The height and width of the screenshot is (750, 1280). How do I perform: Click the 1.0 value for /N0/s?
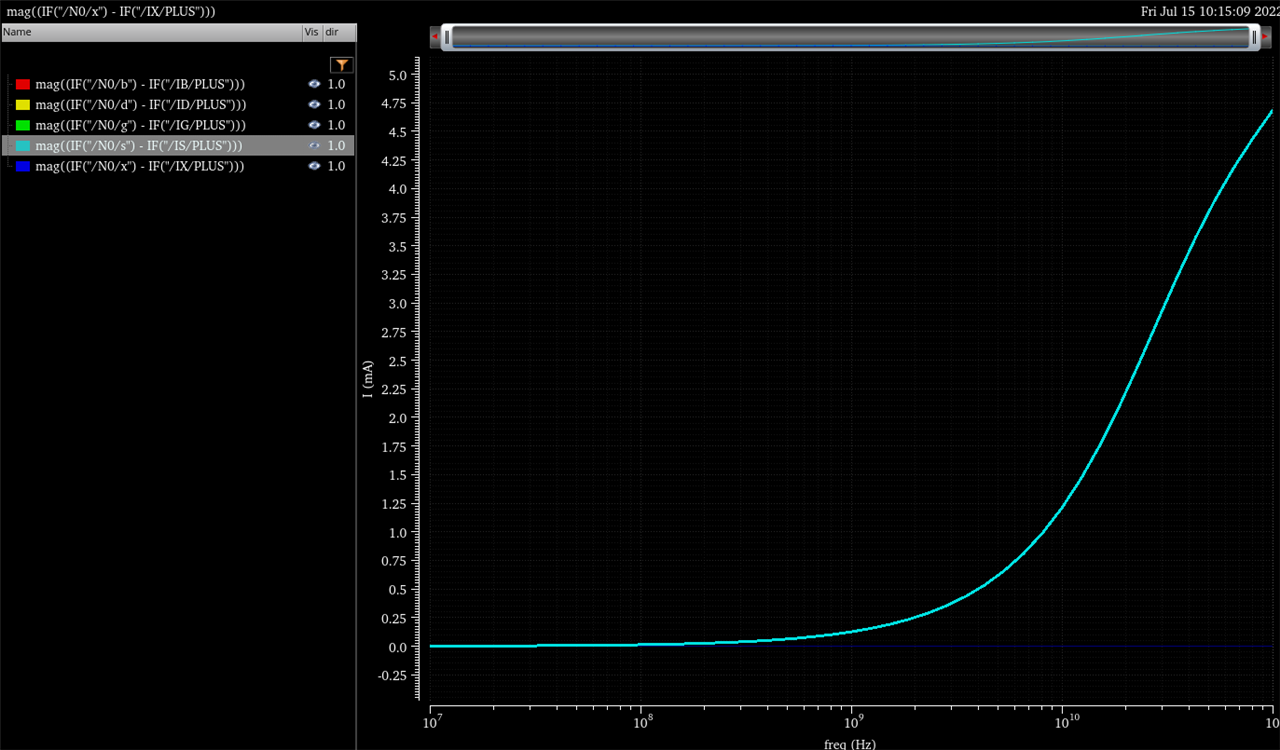click(x=336, y=145)
